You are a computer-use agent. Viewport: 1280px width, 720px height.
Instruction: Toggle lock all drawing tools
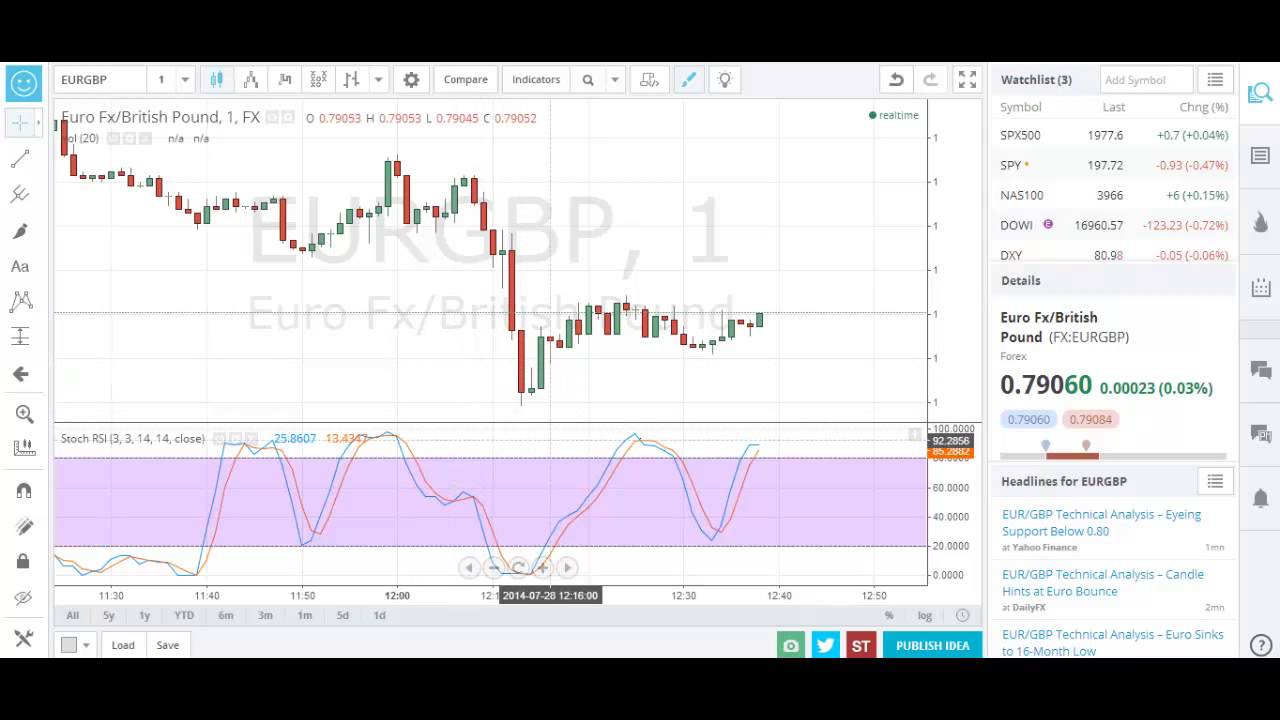point(24,562)
